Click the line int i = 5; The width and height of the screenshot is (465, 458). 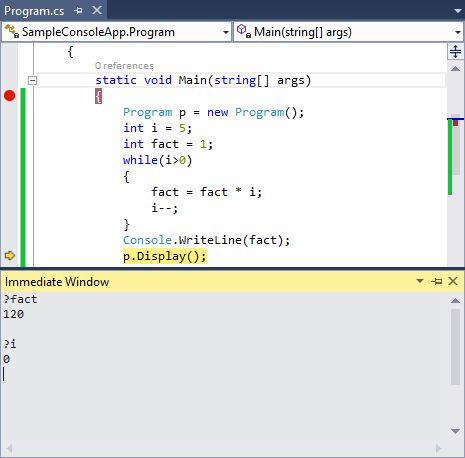(x=157, y=128)
